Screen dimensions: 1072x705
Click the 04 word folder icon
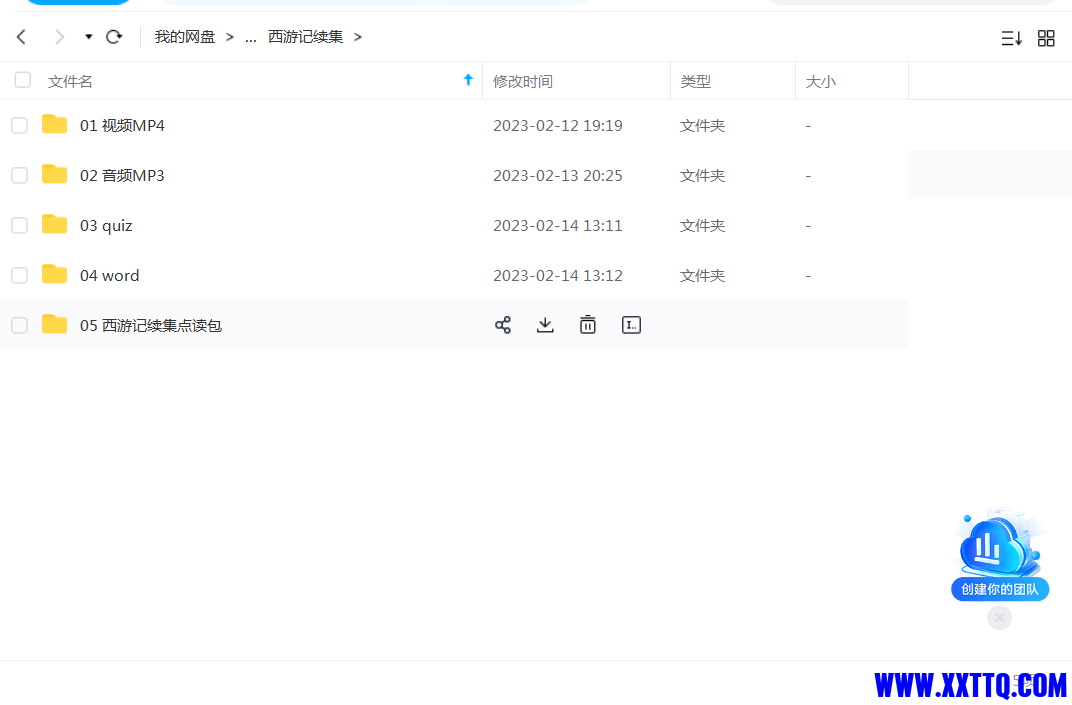point(54,274)
